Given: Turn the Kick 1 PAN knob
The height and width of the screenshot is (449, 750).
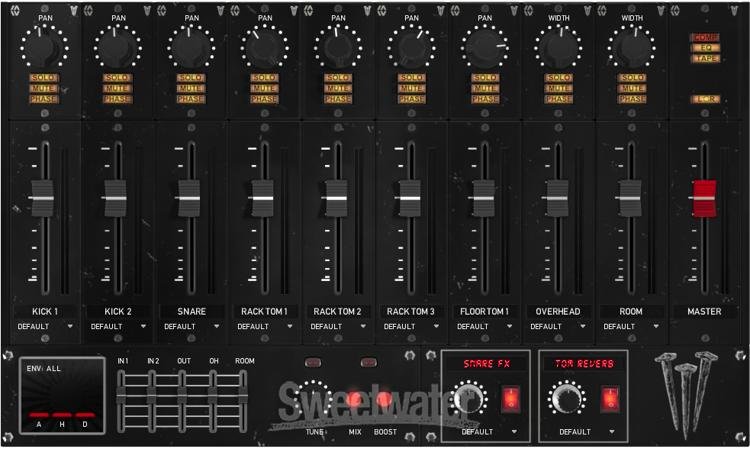Looking at the screenshot, I should [x=43, y=46].
